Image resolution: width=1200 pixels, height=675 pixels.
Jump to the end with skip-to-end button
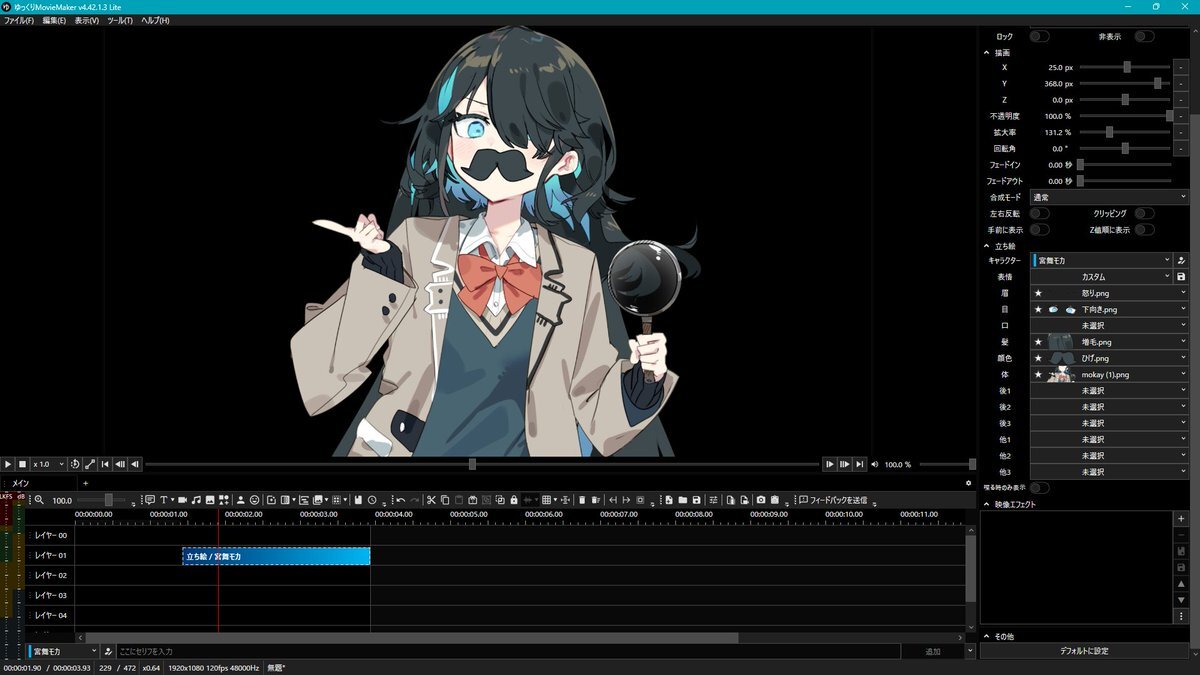coord(860,464)
